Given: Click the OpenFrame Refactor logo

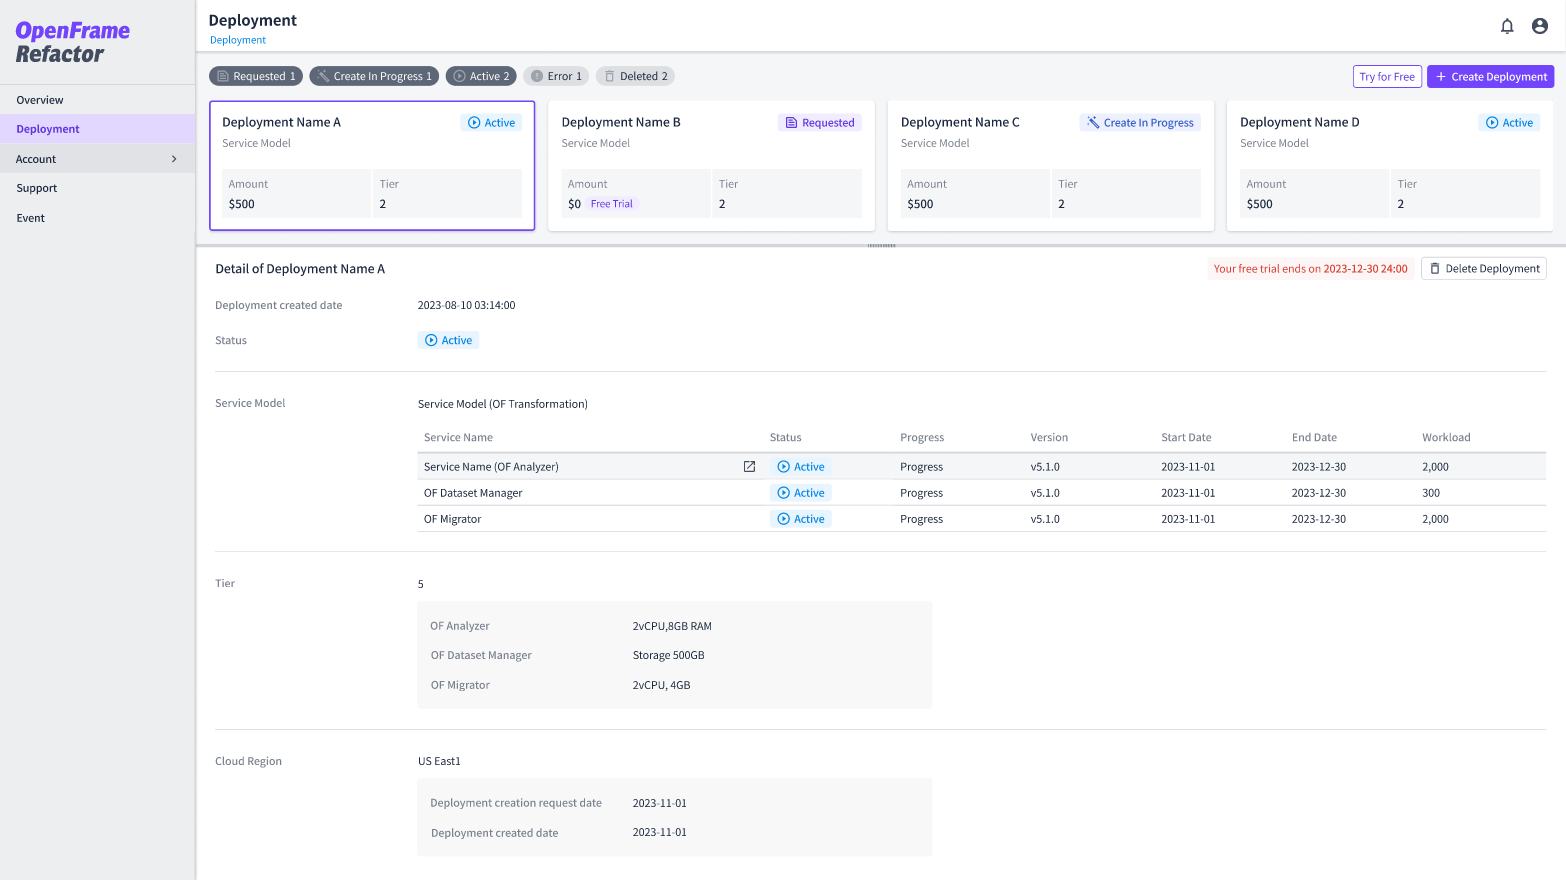Looking at the screenshot, I should tap(70, 40).
